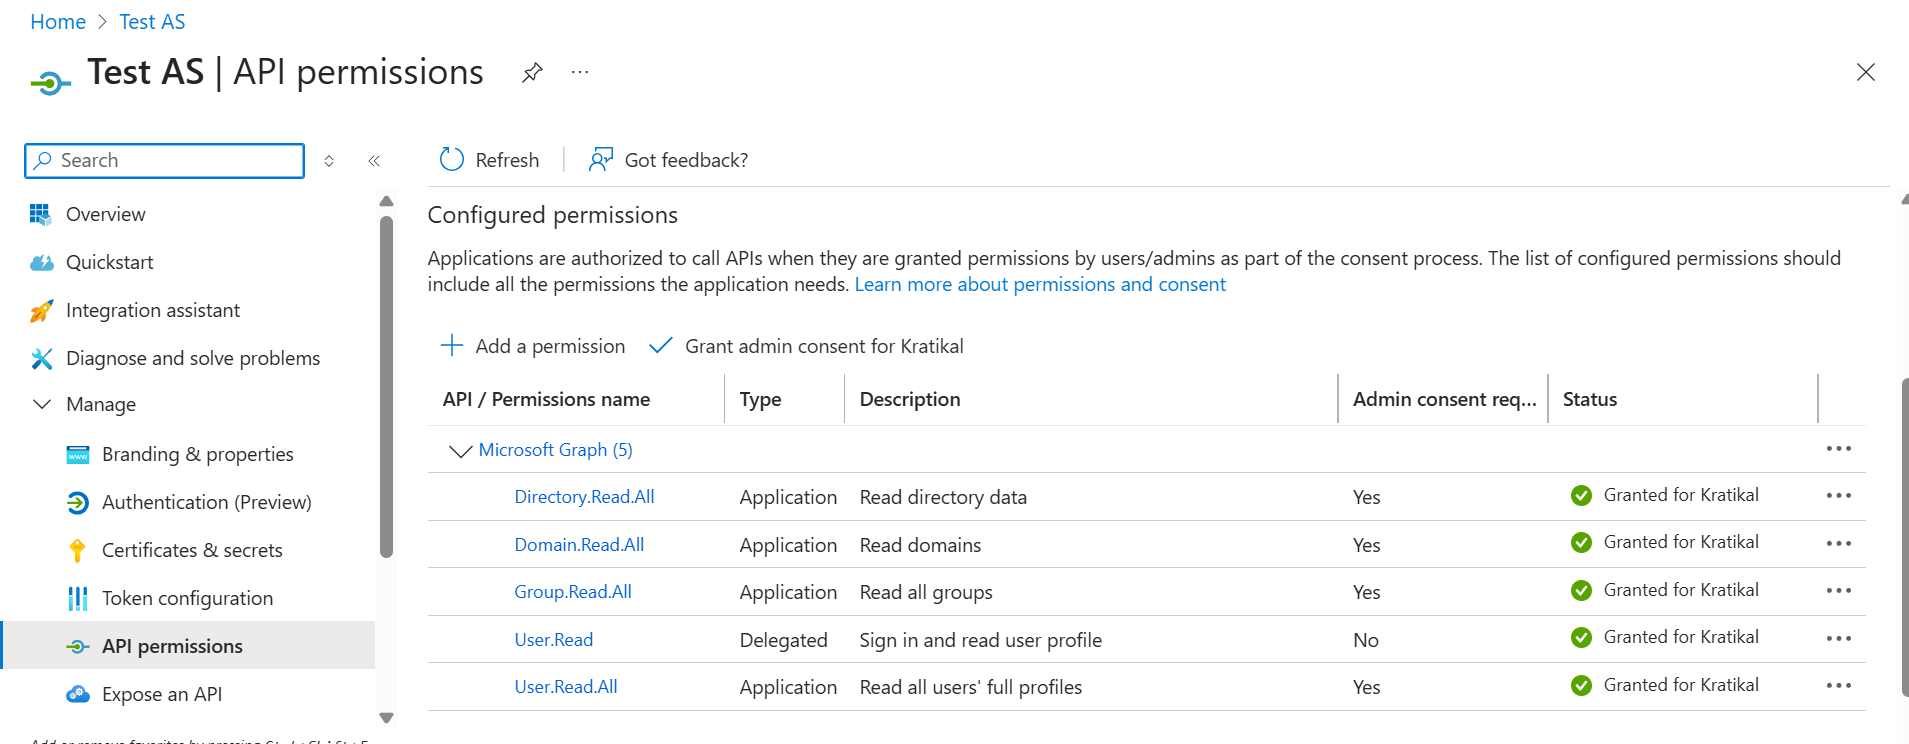Click the Integration assistant rocket icon

click(x=41, y=311)
